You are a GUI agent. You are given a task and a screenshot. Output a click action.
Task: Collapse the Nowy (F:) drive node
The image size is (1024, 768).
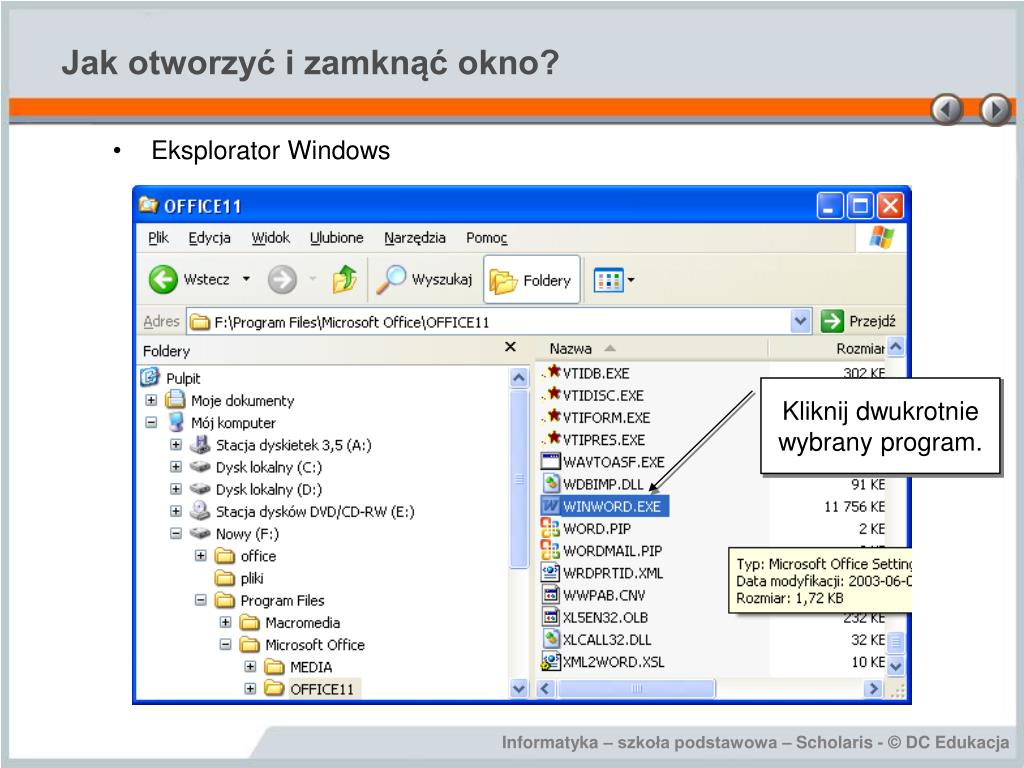[176, 534]
